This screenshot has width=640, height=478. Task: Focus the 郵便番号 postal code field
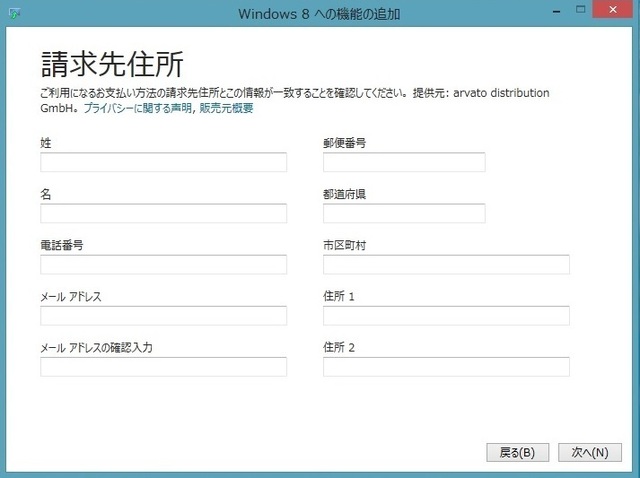(404, 162)
